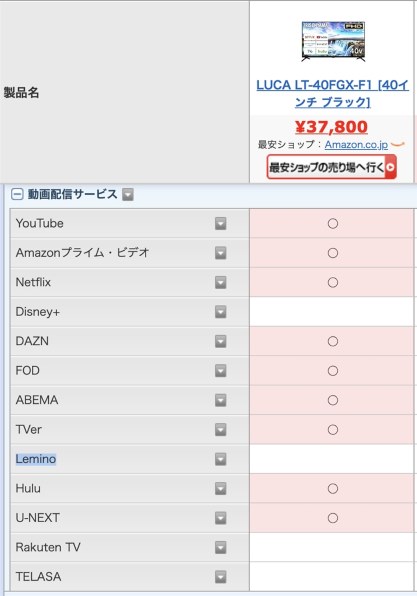Open the dropdown arrow in the Disney+ row

pyautogui.click(x=220, y=312)
